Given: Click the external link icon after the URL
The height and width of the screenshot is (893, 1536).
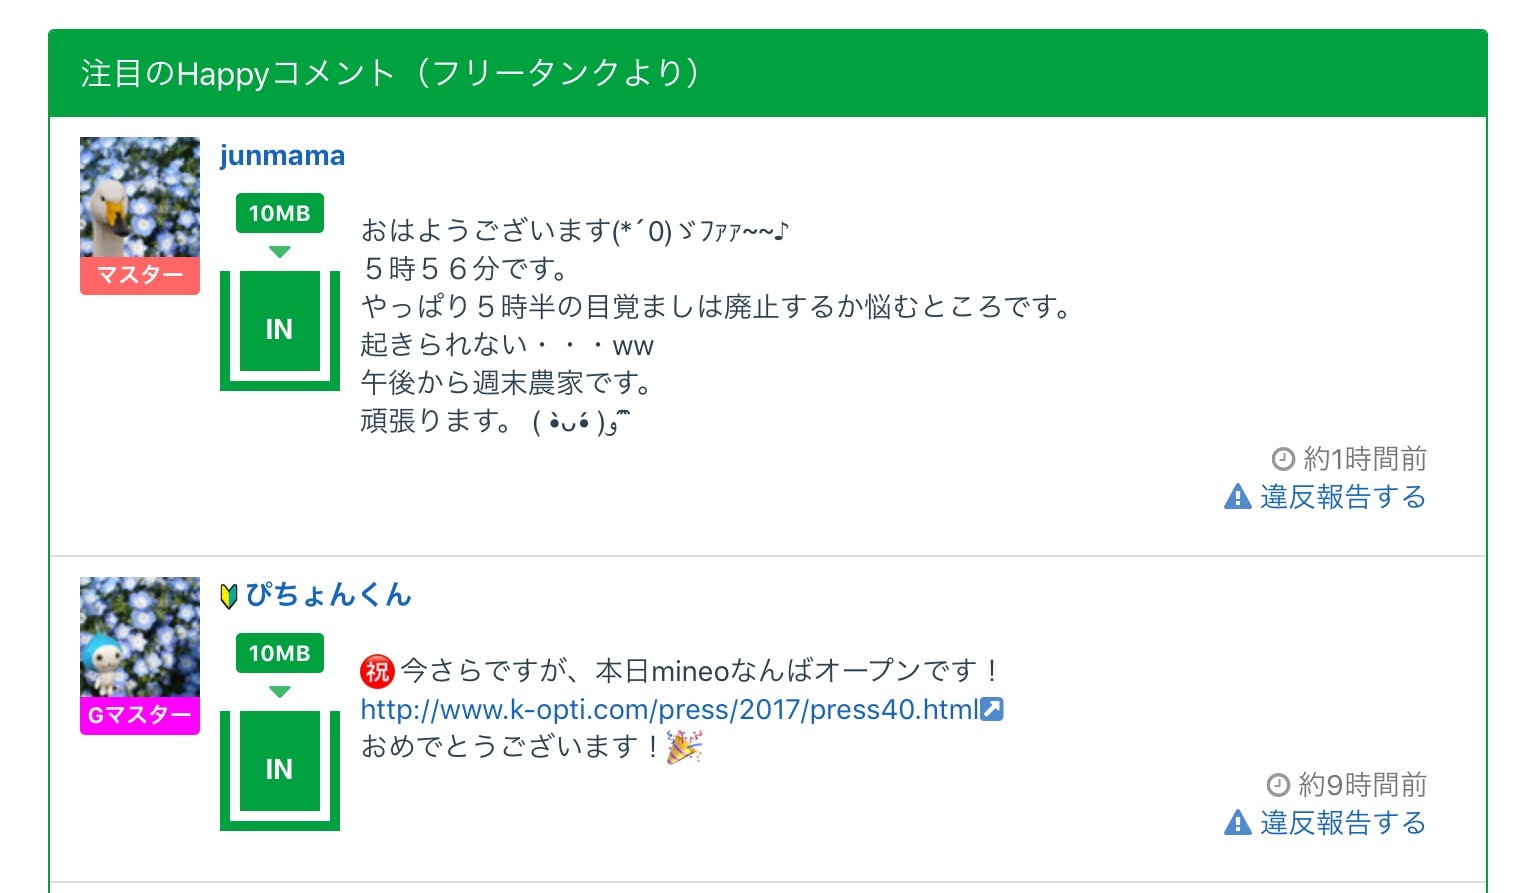Looking at the screenshot, I should [x=992, y=710].
